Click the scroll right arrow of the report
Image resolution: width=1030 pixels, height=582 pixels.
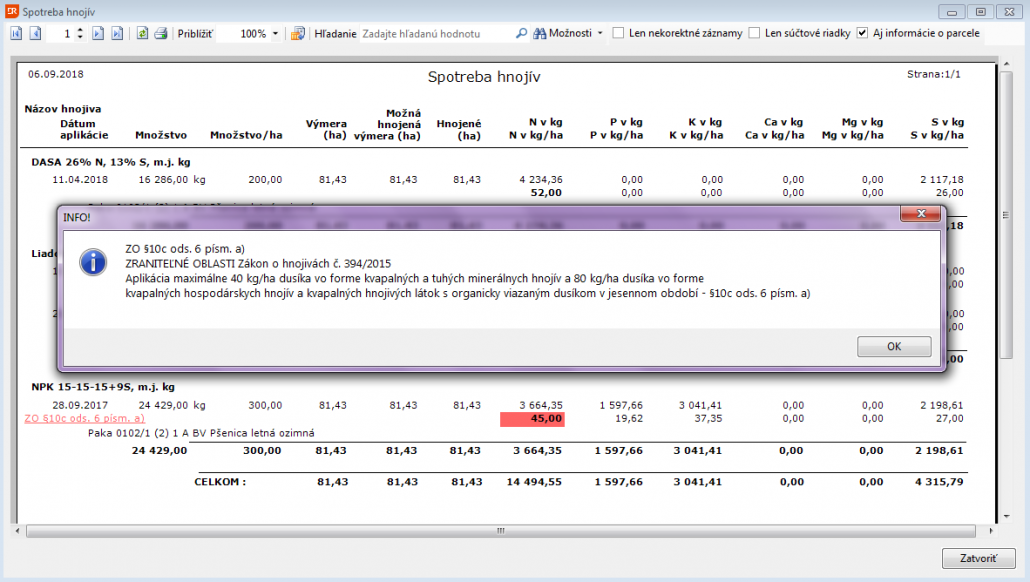[991, 531]
